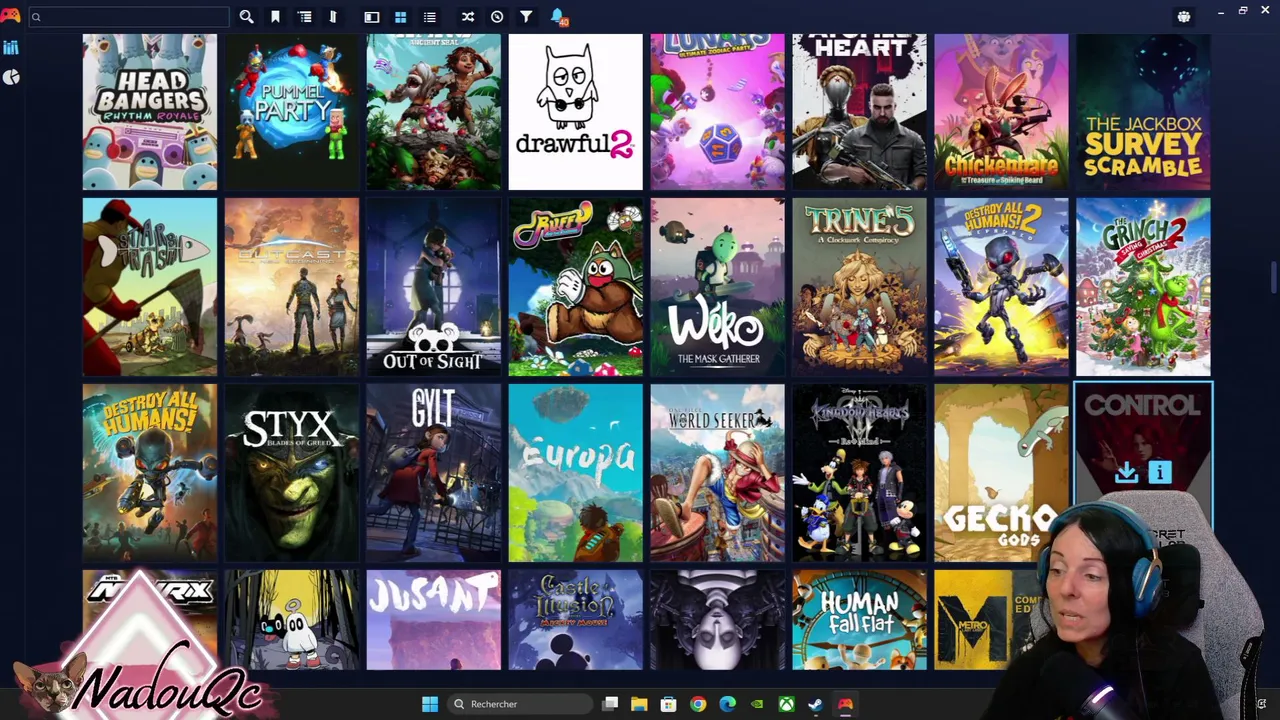
Task: Select the Gylt game cover
Action: [434, 473]
